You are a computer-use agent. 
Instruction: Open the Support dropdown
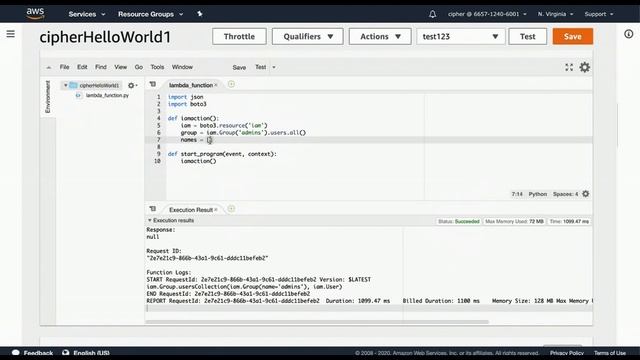pyautogui.click(x=599, y=14)
